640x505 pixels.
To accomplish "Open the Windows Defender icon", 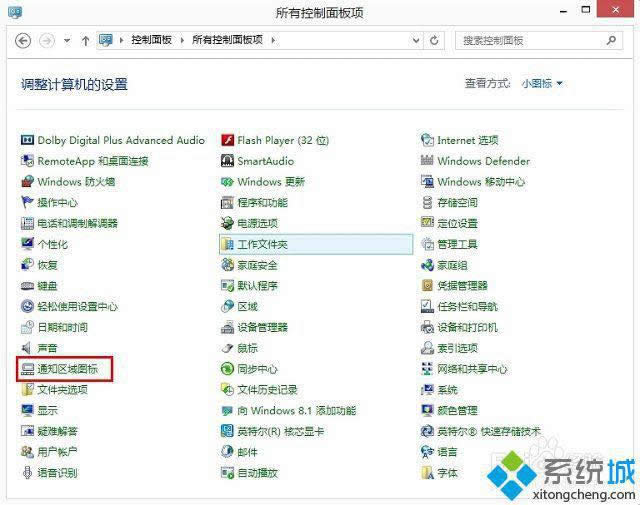I will click(427, 160).
